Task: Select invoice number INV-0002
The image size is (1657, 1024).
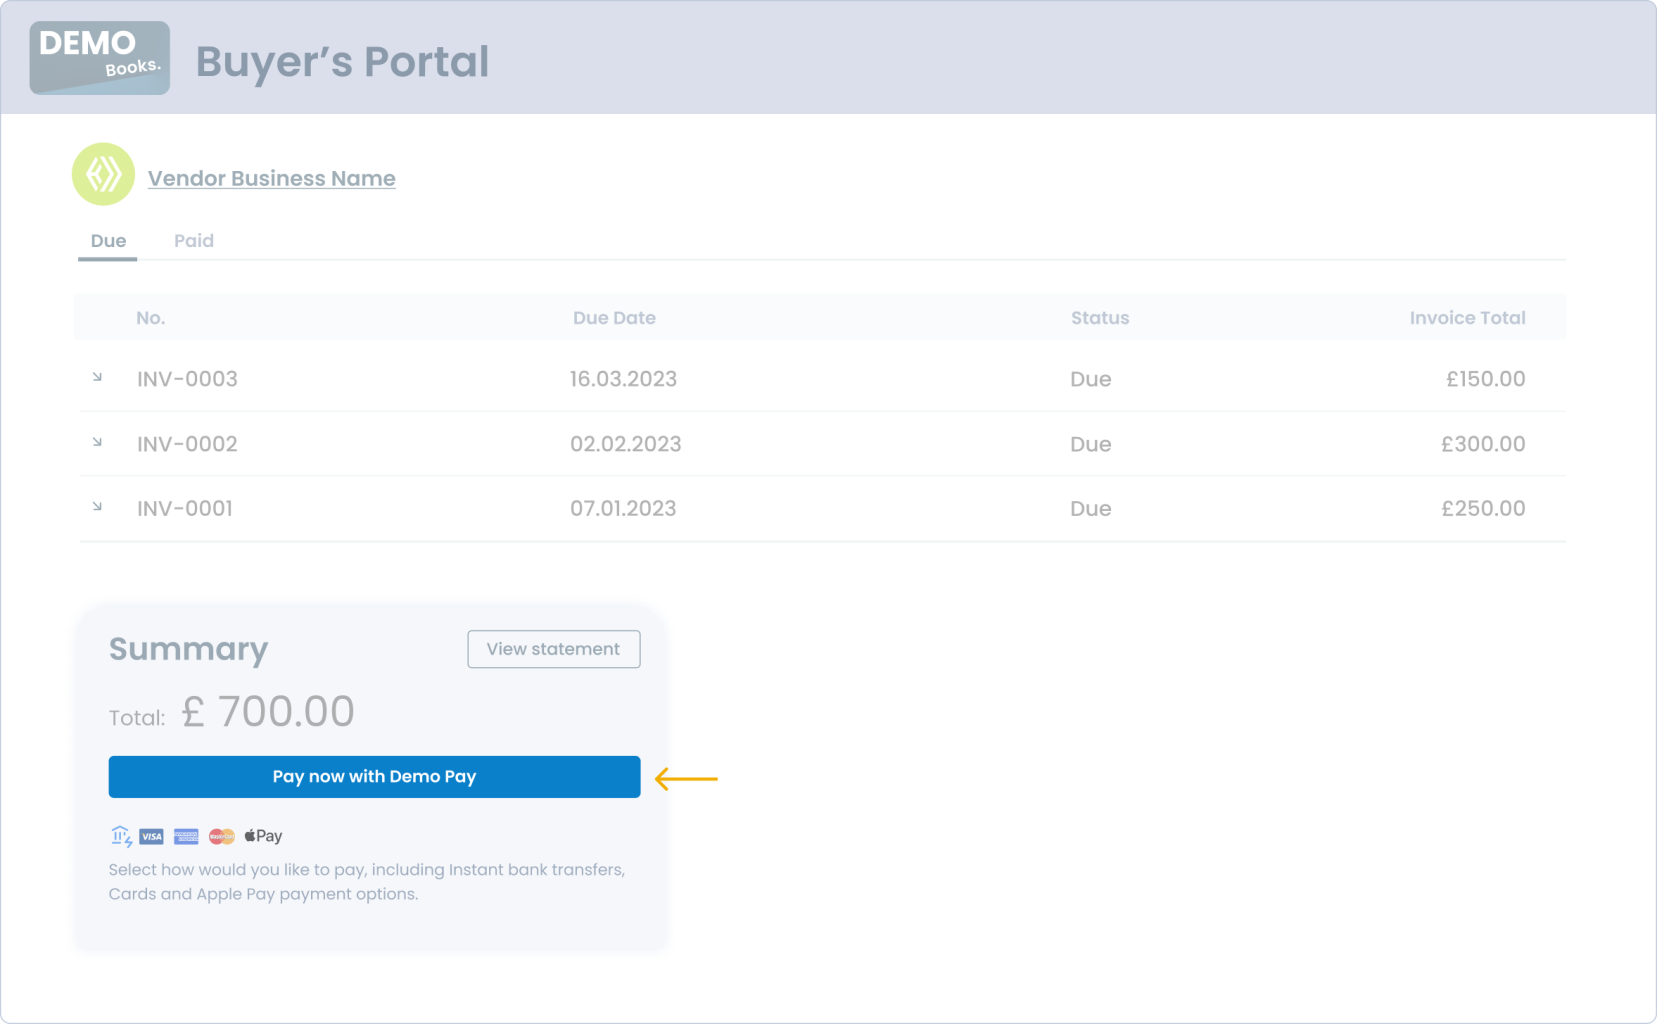Action: (187, 444)
